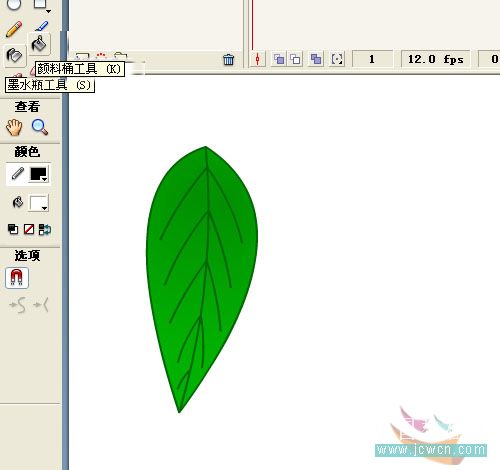
Task: Click the Black and White colors button
Action: [x=13, y=229]
